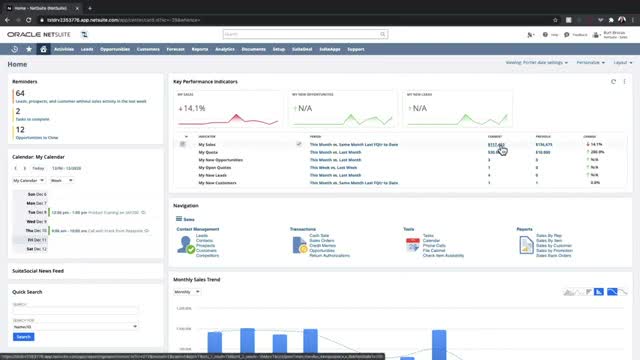Open the Activities menu
640x360 pixels.
coord(64,49)
